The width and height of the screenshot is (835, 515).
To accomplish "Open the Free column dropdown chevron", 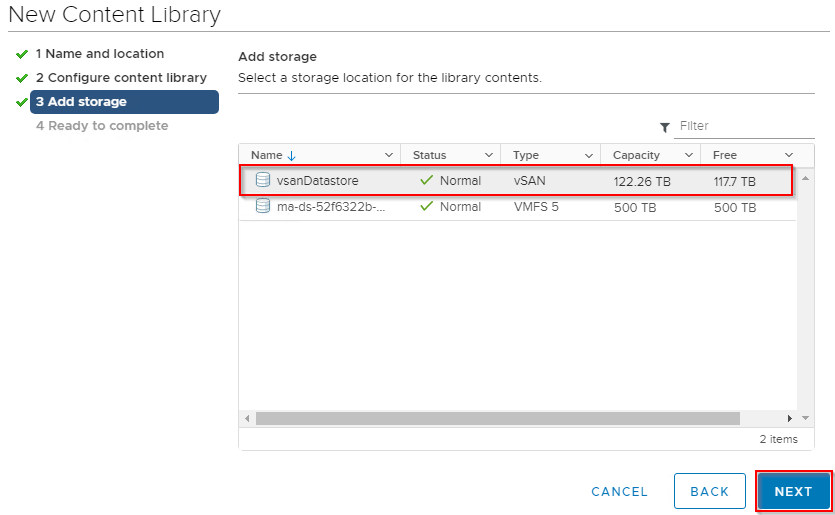I will tap(789, 155).
